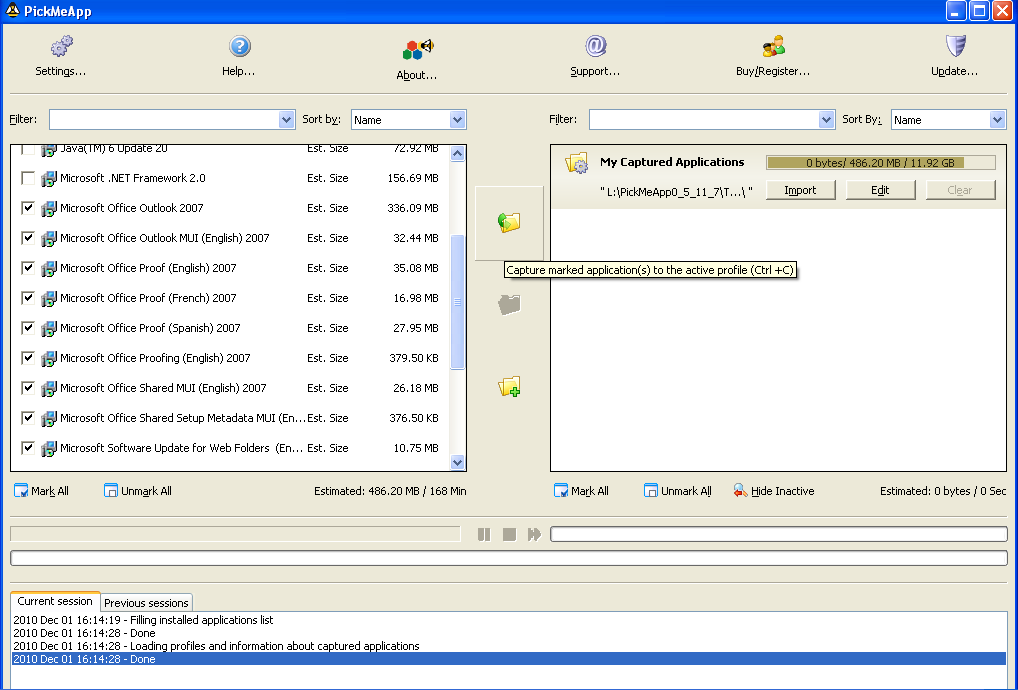Click installed applications list scrollbar thumb
Viewport: 1018px width, 690px height.
pyautogui.click(x=457, y=302)
